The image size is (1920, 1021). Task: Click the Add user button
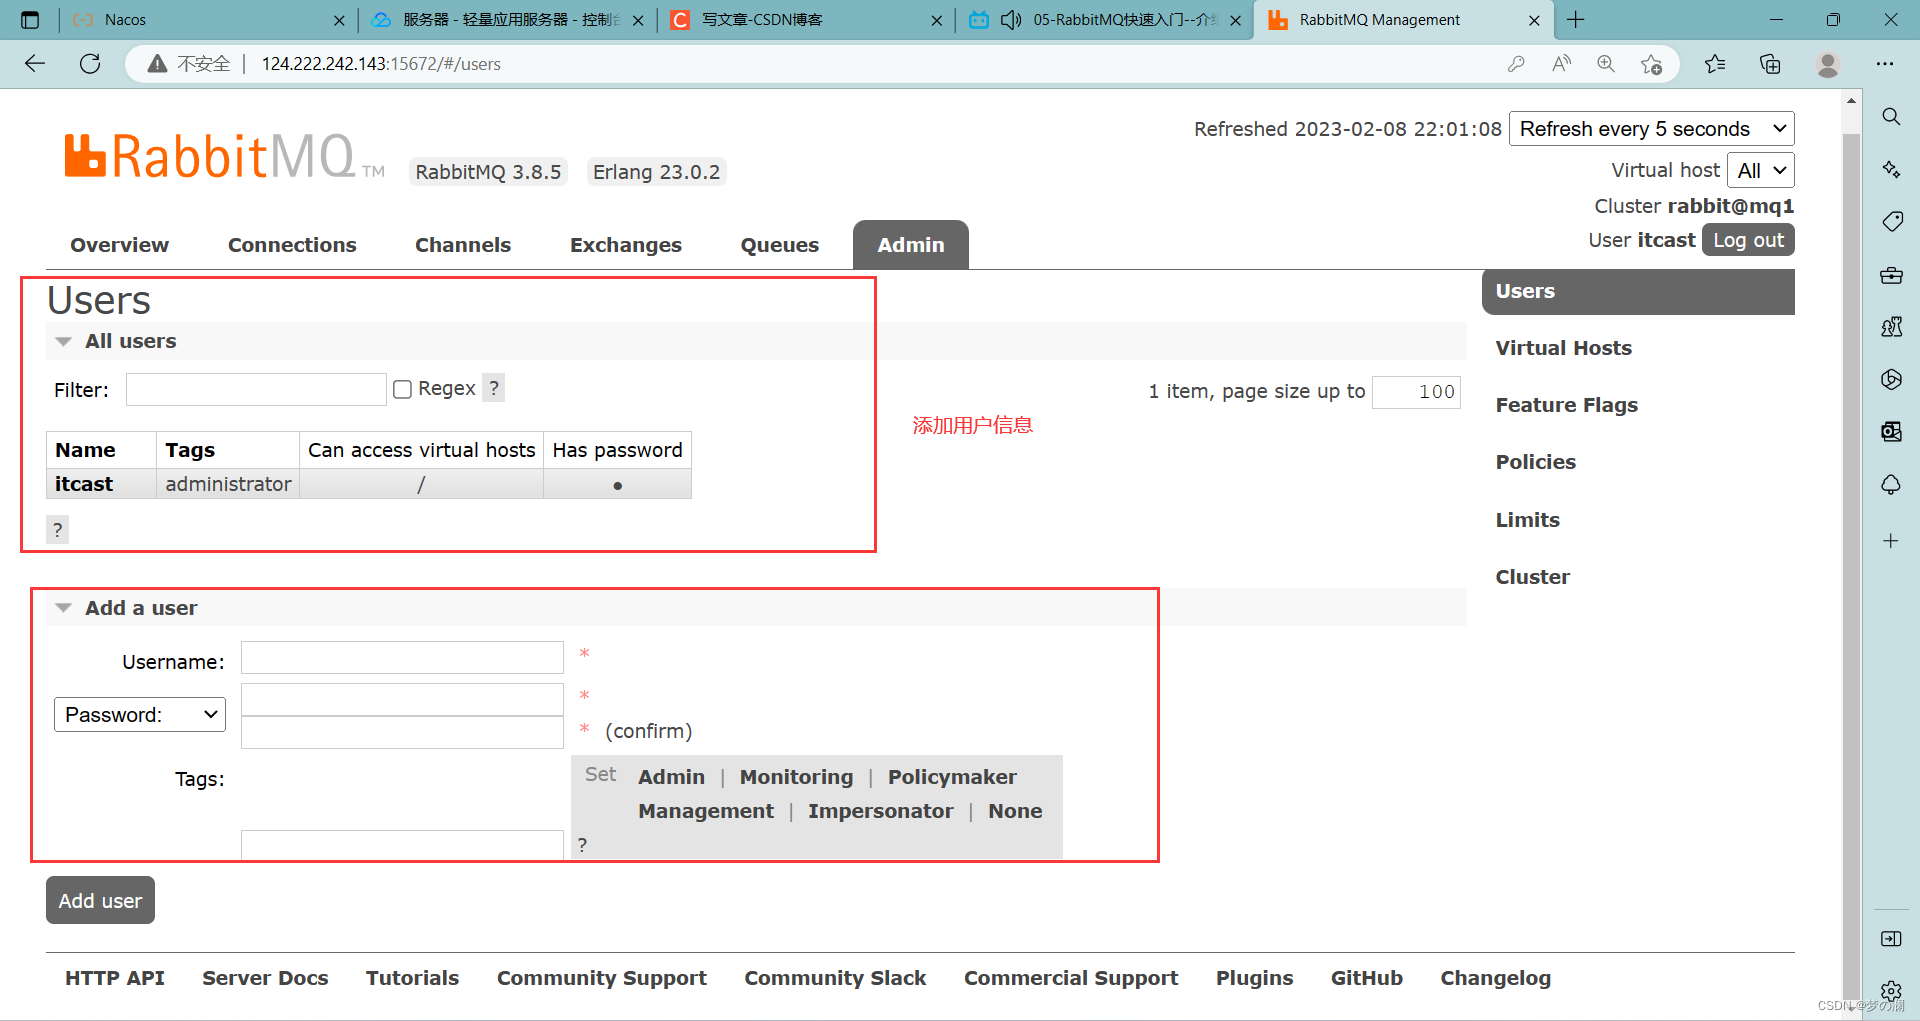[100, 900]
